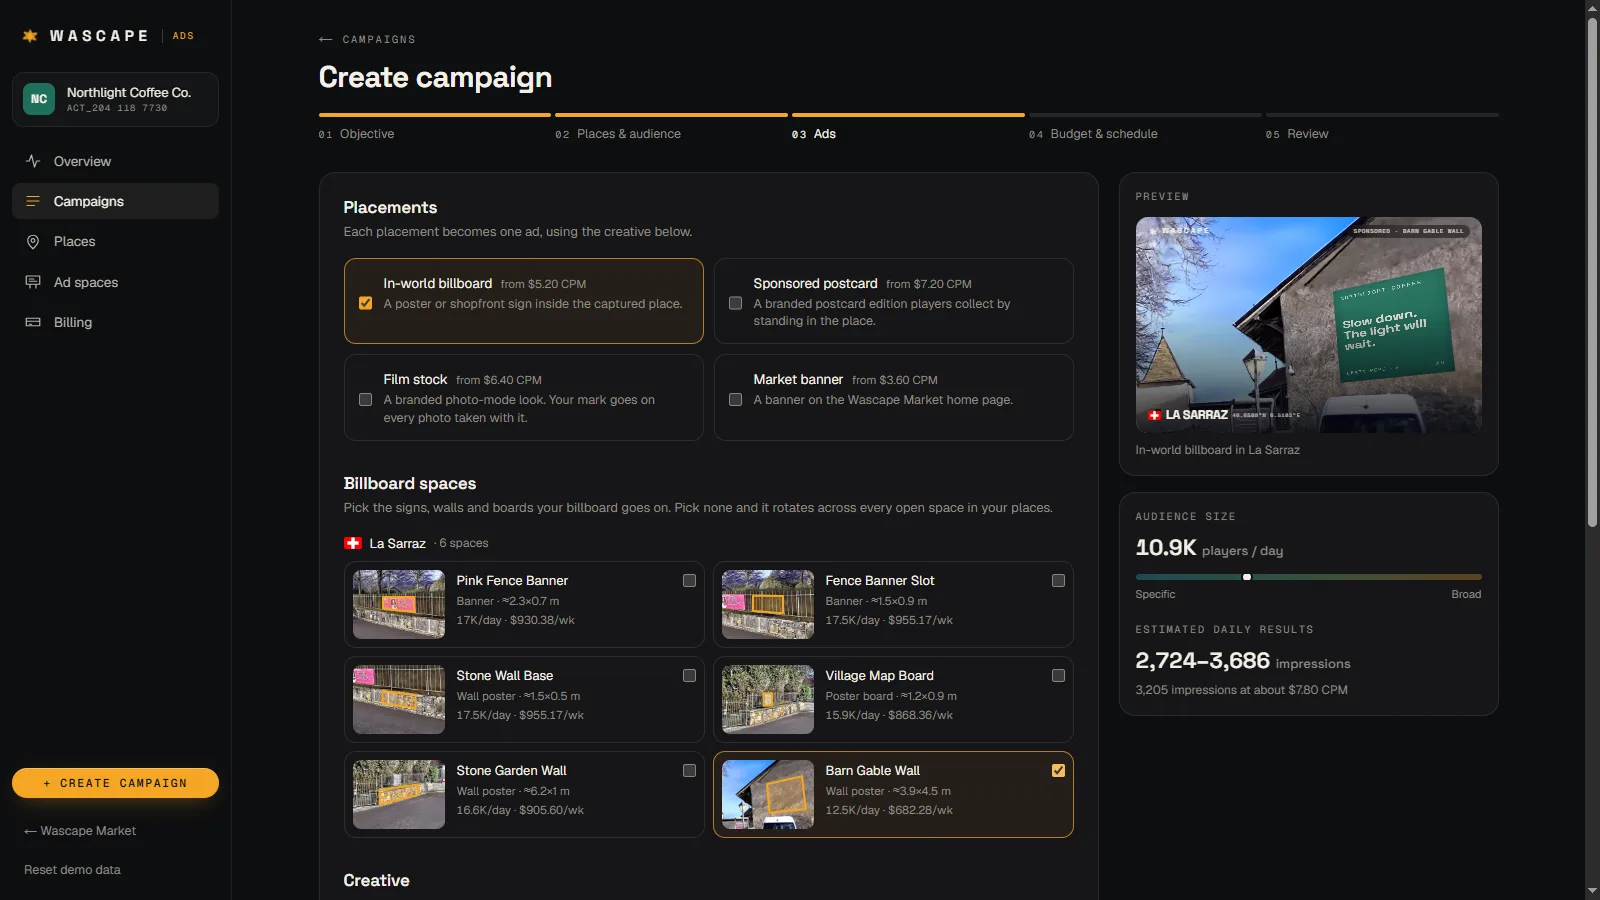This screenshot has width=1600, height=900.
Task: Enable the Film stock placement
Action: coord(365,399)
